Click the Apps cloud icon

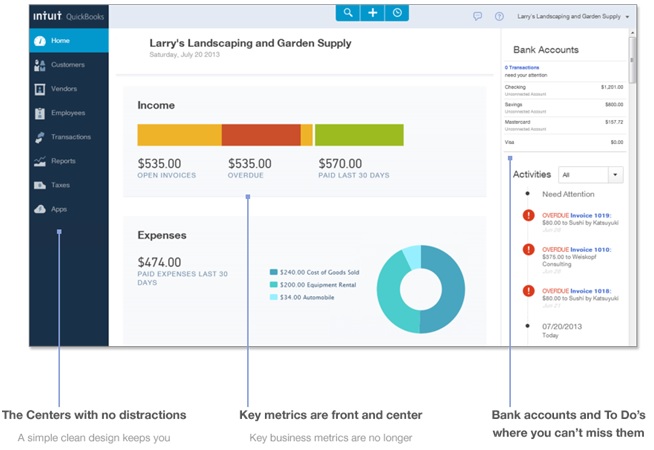tap(40, 209)
